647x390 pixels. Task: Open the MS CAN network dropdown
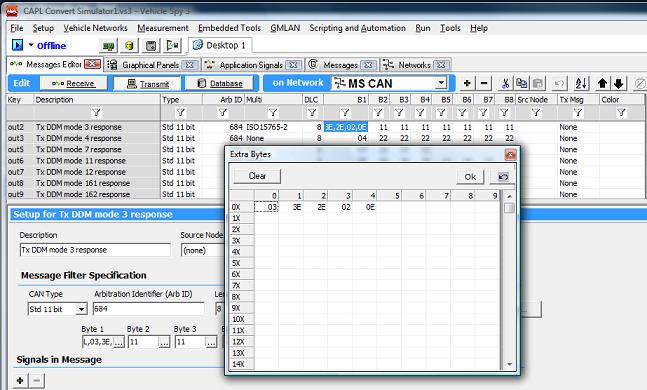[x=441, y=83]
